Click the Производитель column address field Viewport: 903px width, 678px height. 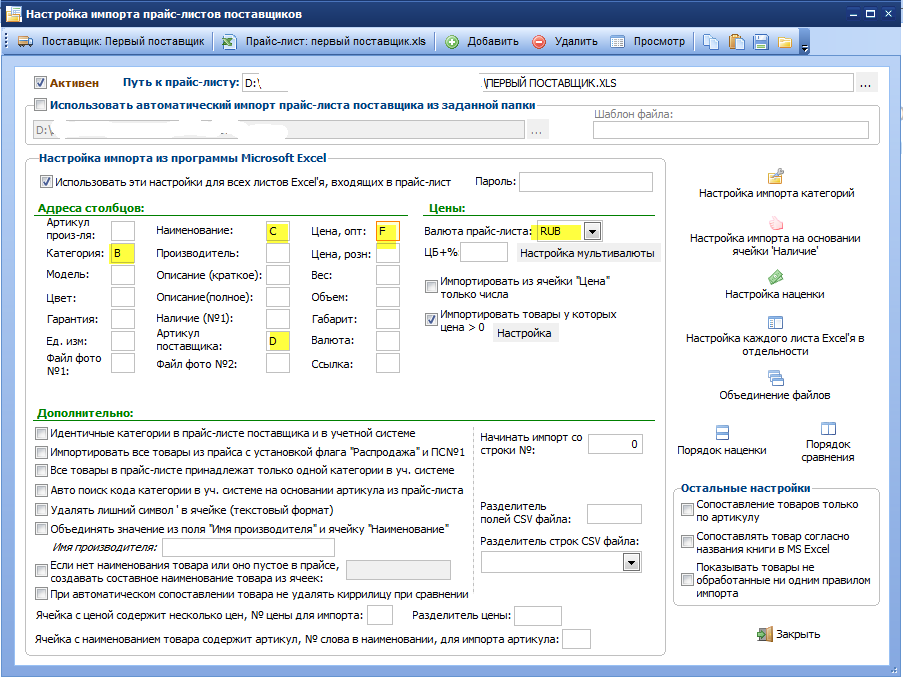coord(278,253)
